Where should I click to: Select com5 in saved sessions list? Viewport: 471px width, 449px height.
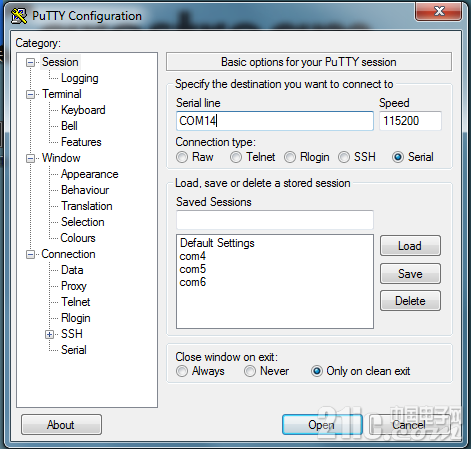click(x=193, y=269)
